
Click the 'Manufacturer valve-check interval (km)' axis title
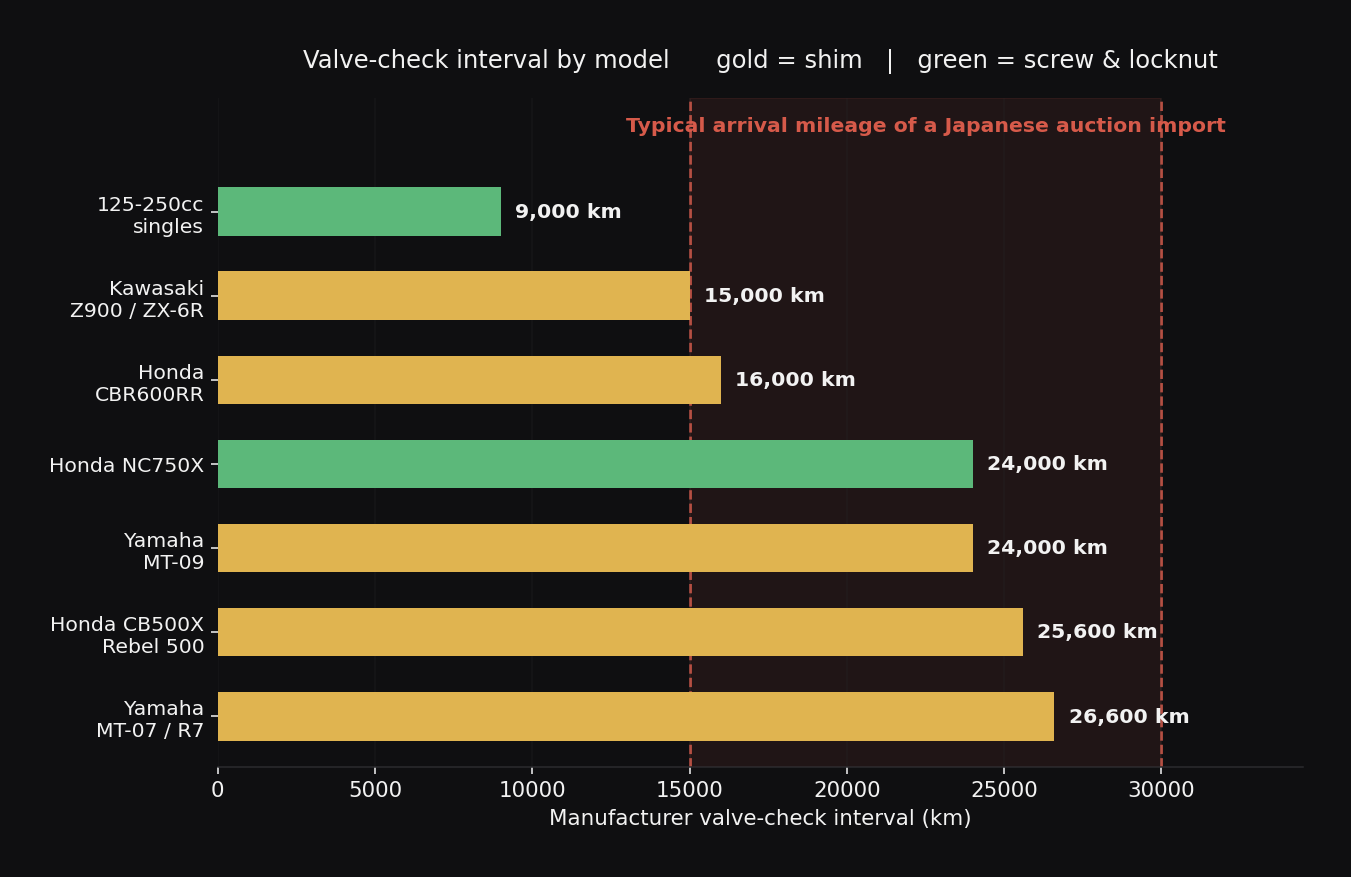(x=760, y=819)
